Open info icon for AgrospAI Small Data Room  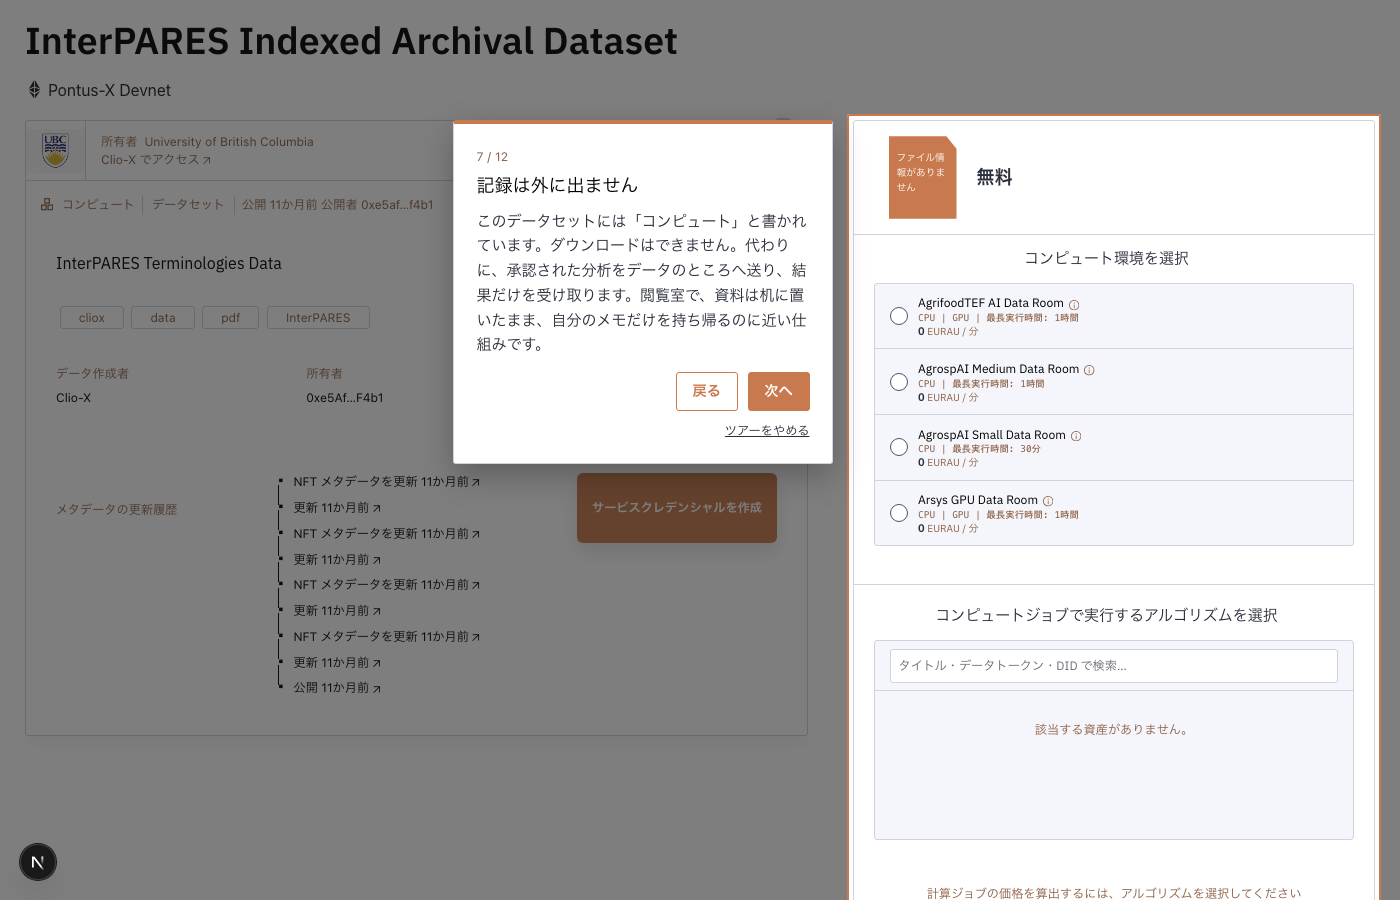pyautogui.click(x=1076, y=436)
